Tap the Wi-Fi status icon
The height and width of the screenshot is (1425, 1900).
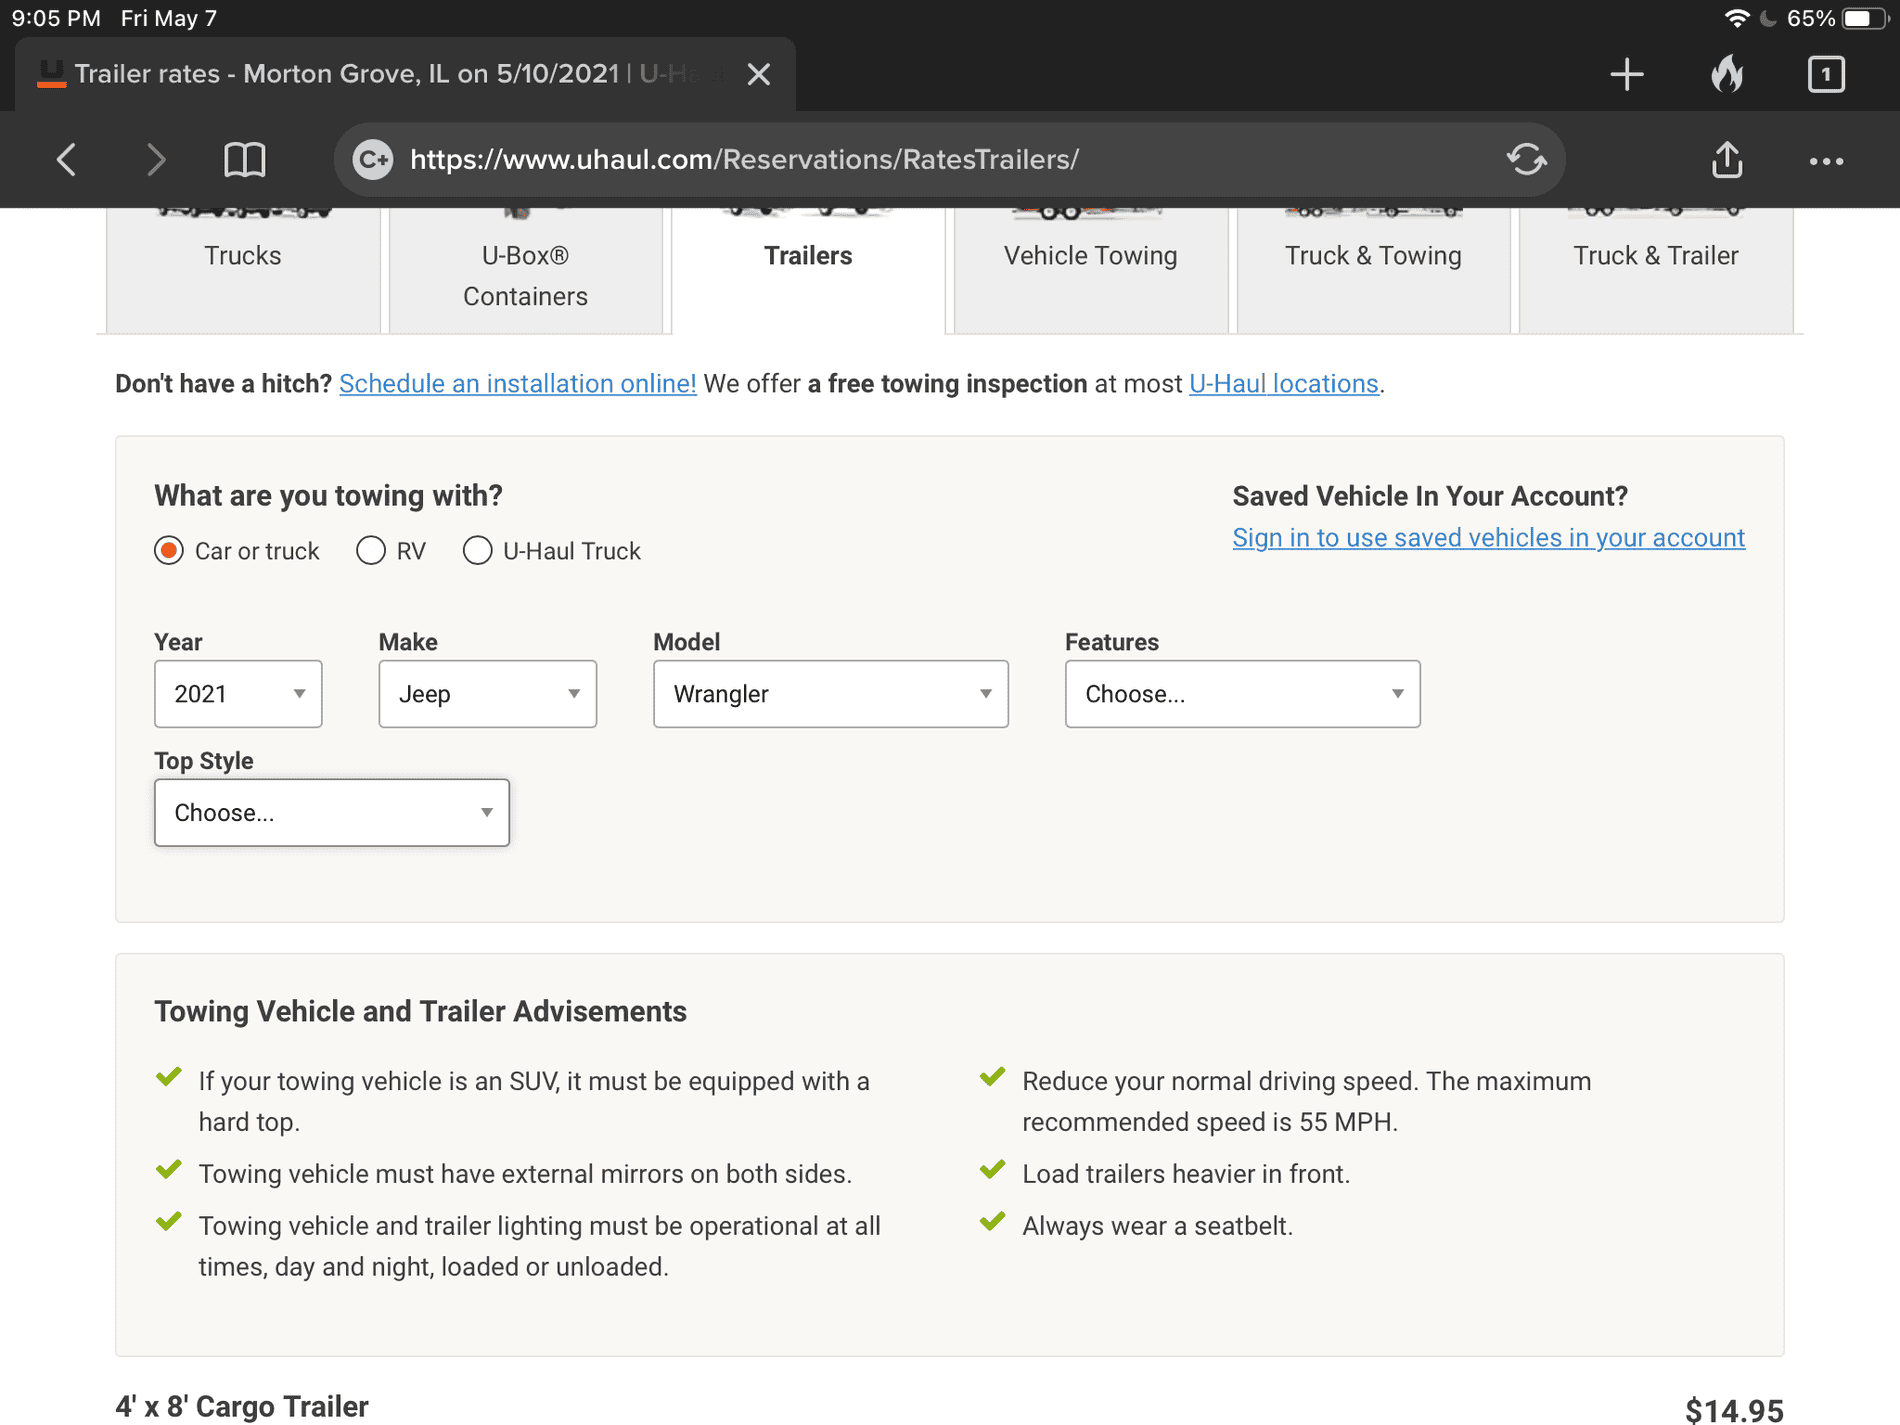pyautogui.click(x=1737, y=19)
